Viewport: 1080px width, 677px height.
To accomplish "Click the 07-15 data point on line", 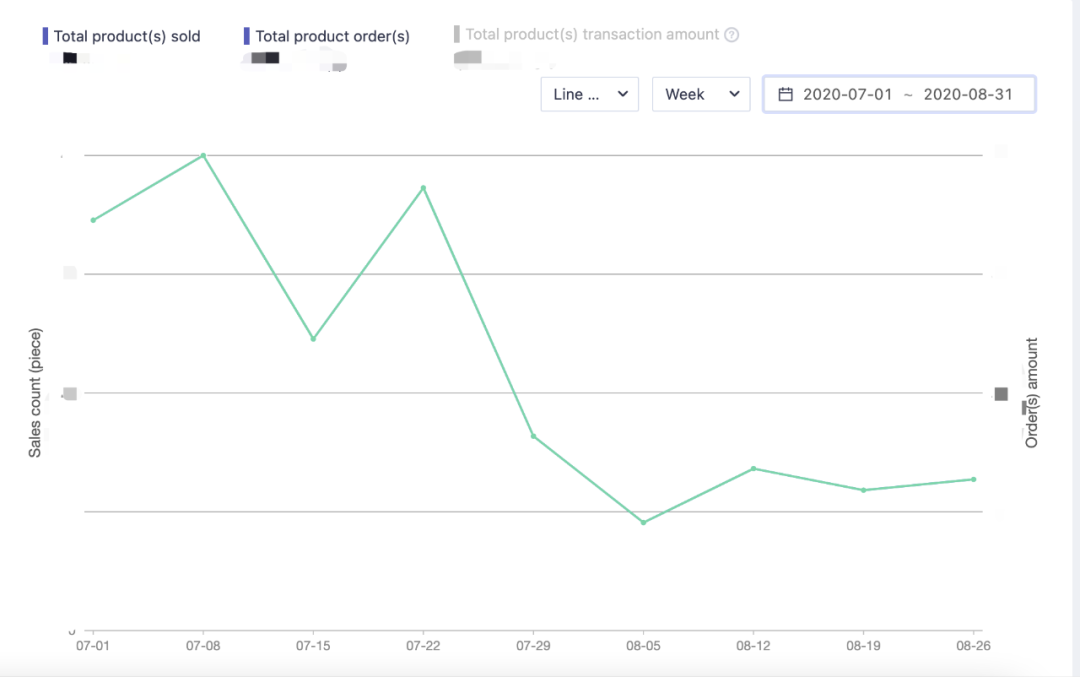I will (x=313, y=339).
